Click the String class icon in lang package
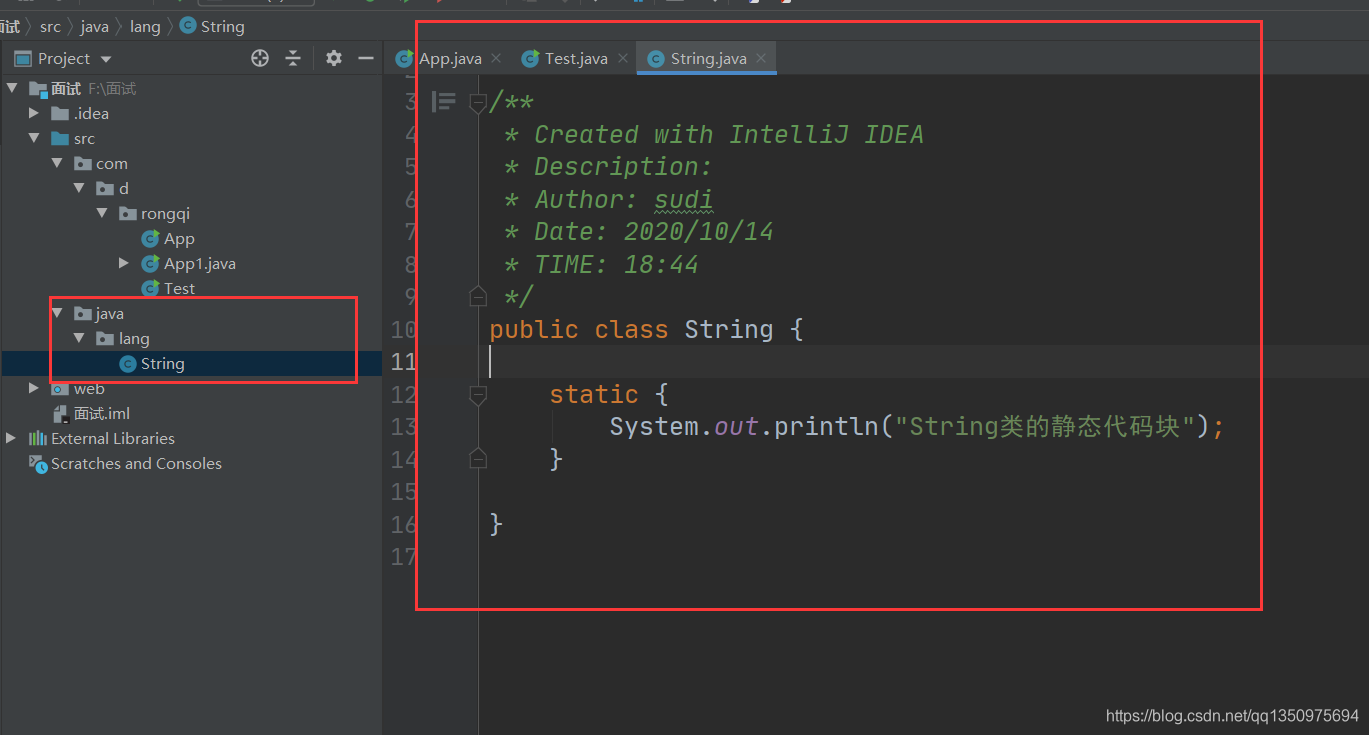Screen dimensions: 1369x735 [x=127, y=364]
